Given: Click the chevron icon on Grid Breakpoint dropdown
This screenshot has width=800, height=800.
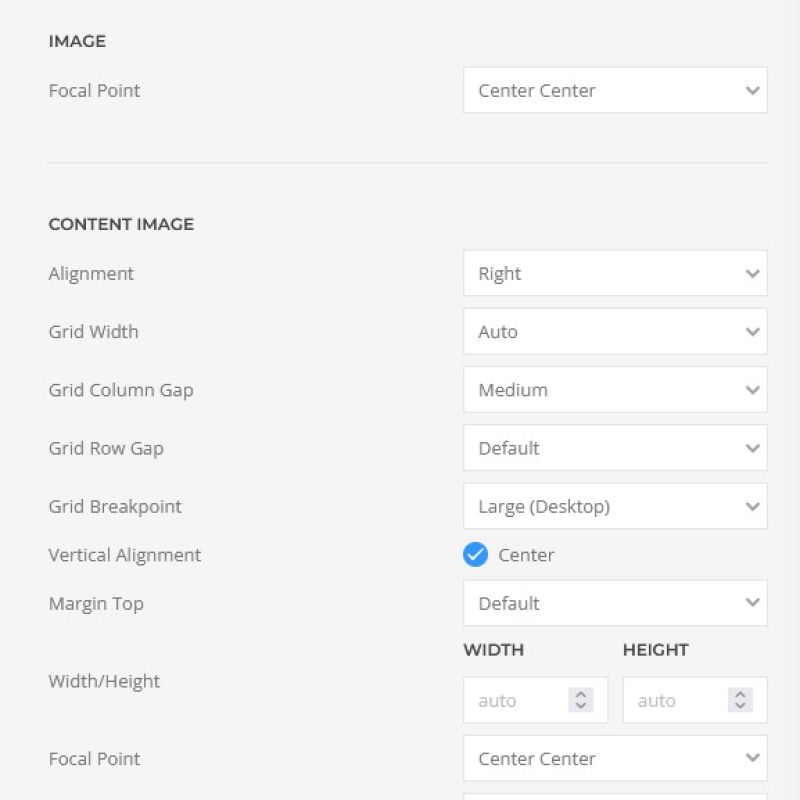Looking at the screenshot, I should 753,507.
